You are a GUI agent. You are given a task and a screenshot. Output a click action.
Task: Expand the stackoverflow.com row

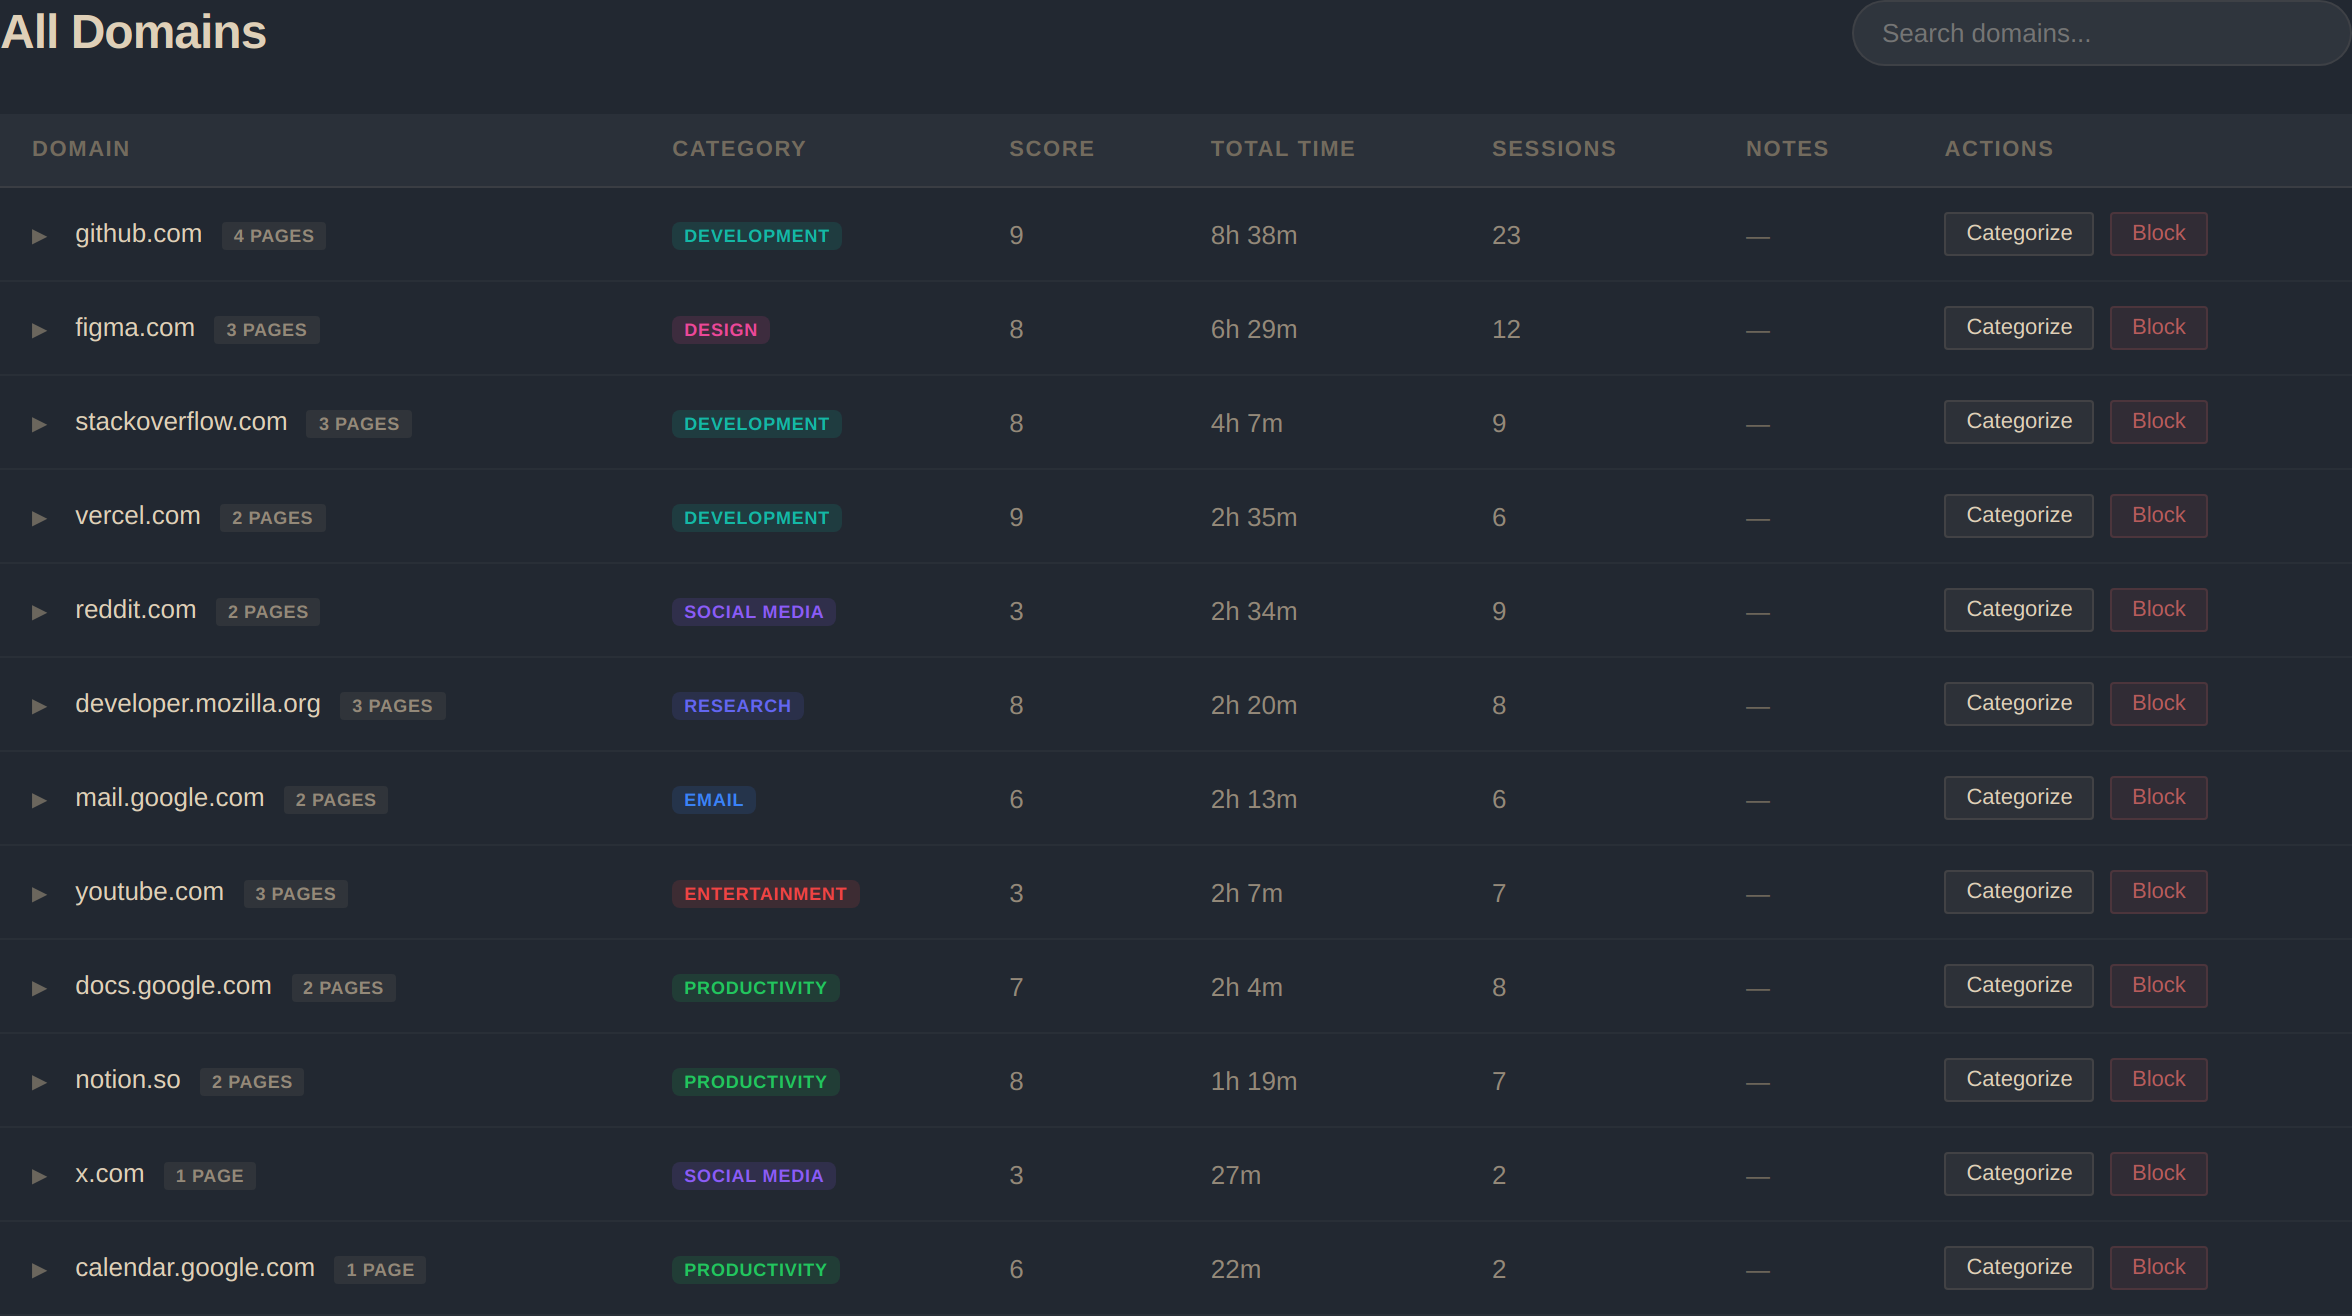(39, 424)
